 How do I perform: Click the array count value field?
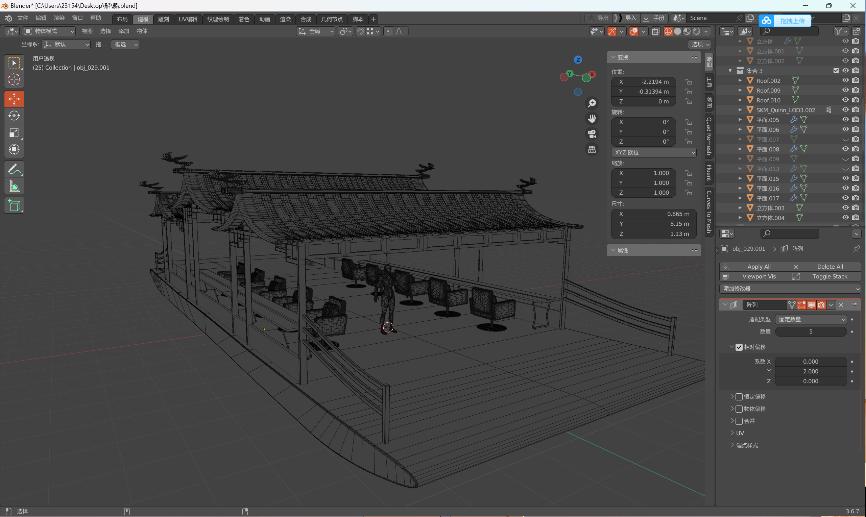tap(810, 331)
